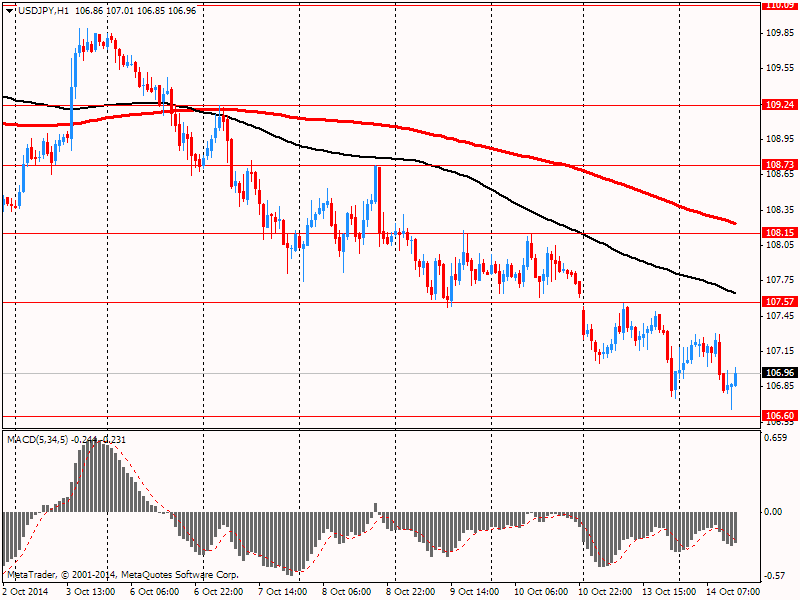Select the 10 Oct 22:00 time axis label
This screenshot has height=600, width=800.
[603, 592]
